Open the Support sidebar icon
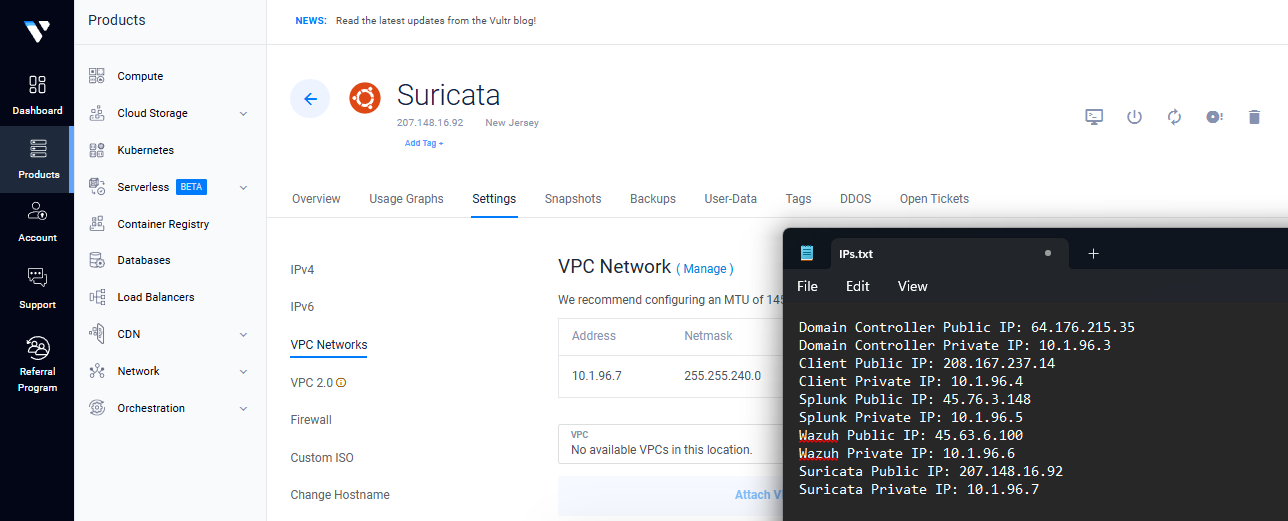 37,277
